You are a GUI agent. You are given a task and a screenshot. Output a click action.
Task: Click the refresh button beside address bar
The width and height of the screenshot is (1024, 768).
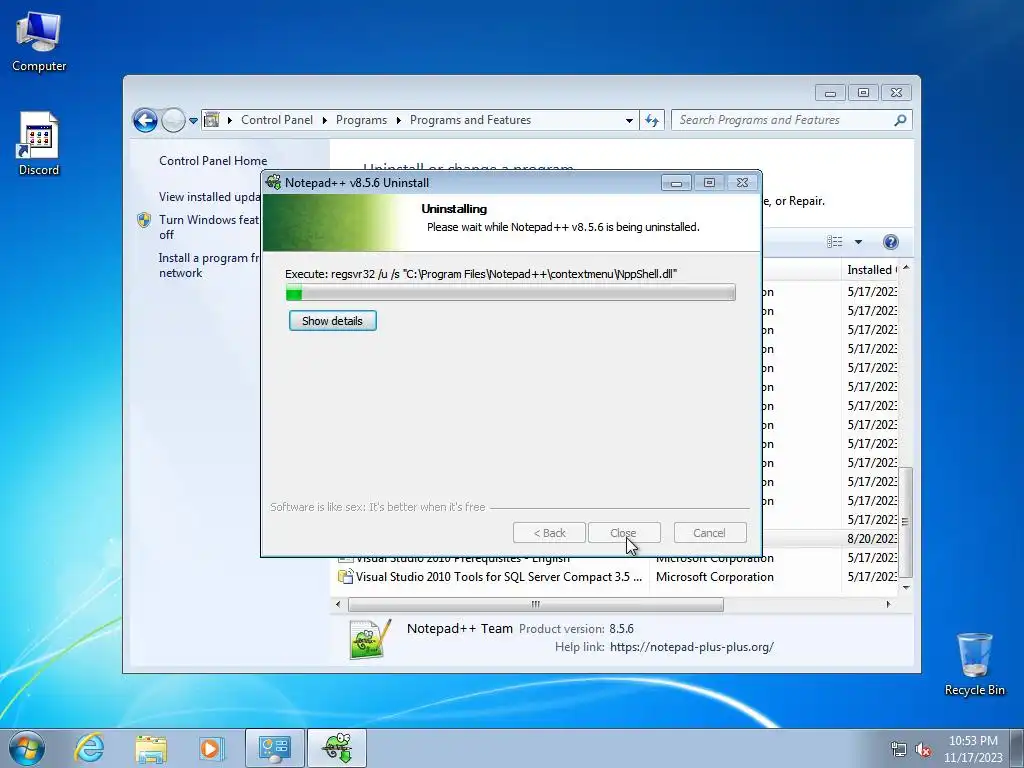(652, 120)
